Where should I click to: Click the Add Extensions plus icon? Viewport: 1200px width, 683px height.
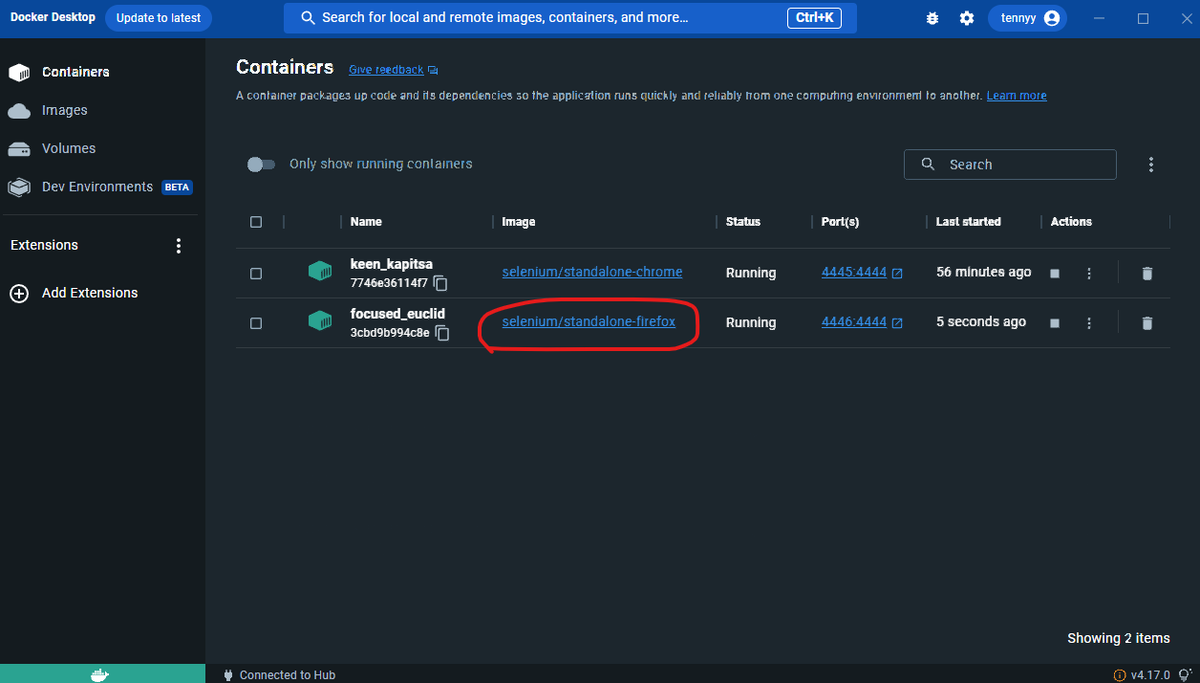tap(19, 293)
